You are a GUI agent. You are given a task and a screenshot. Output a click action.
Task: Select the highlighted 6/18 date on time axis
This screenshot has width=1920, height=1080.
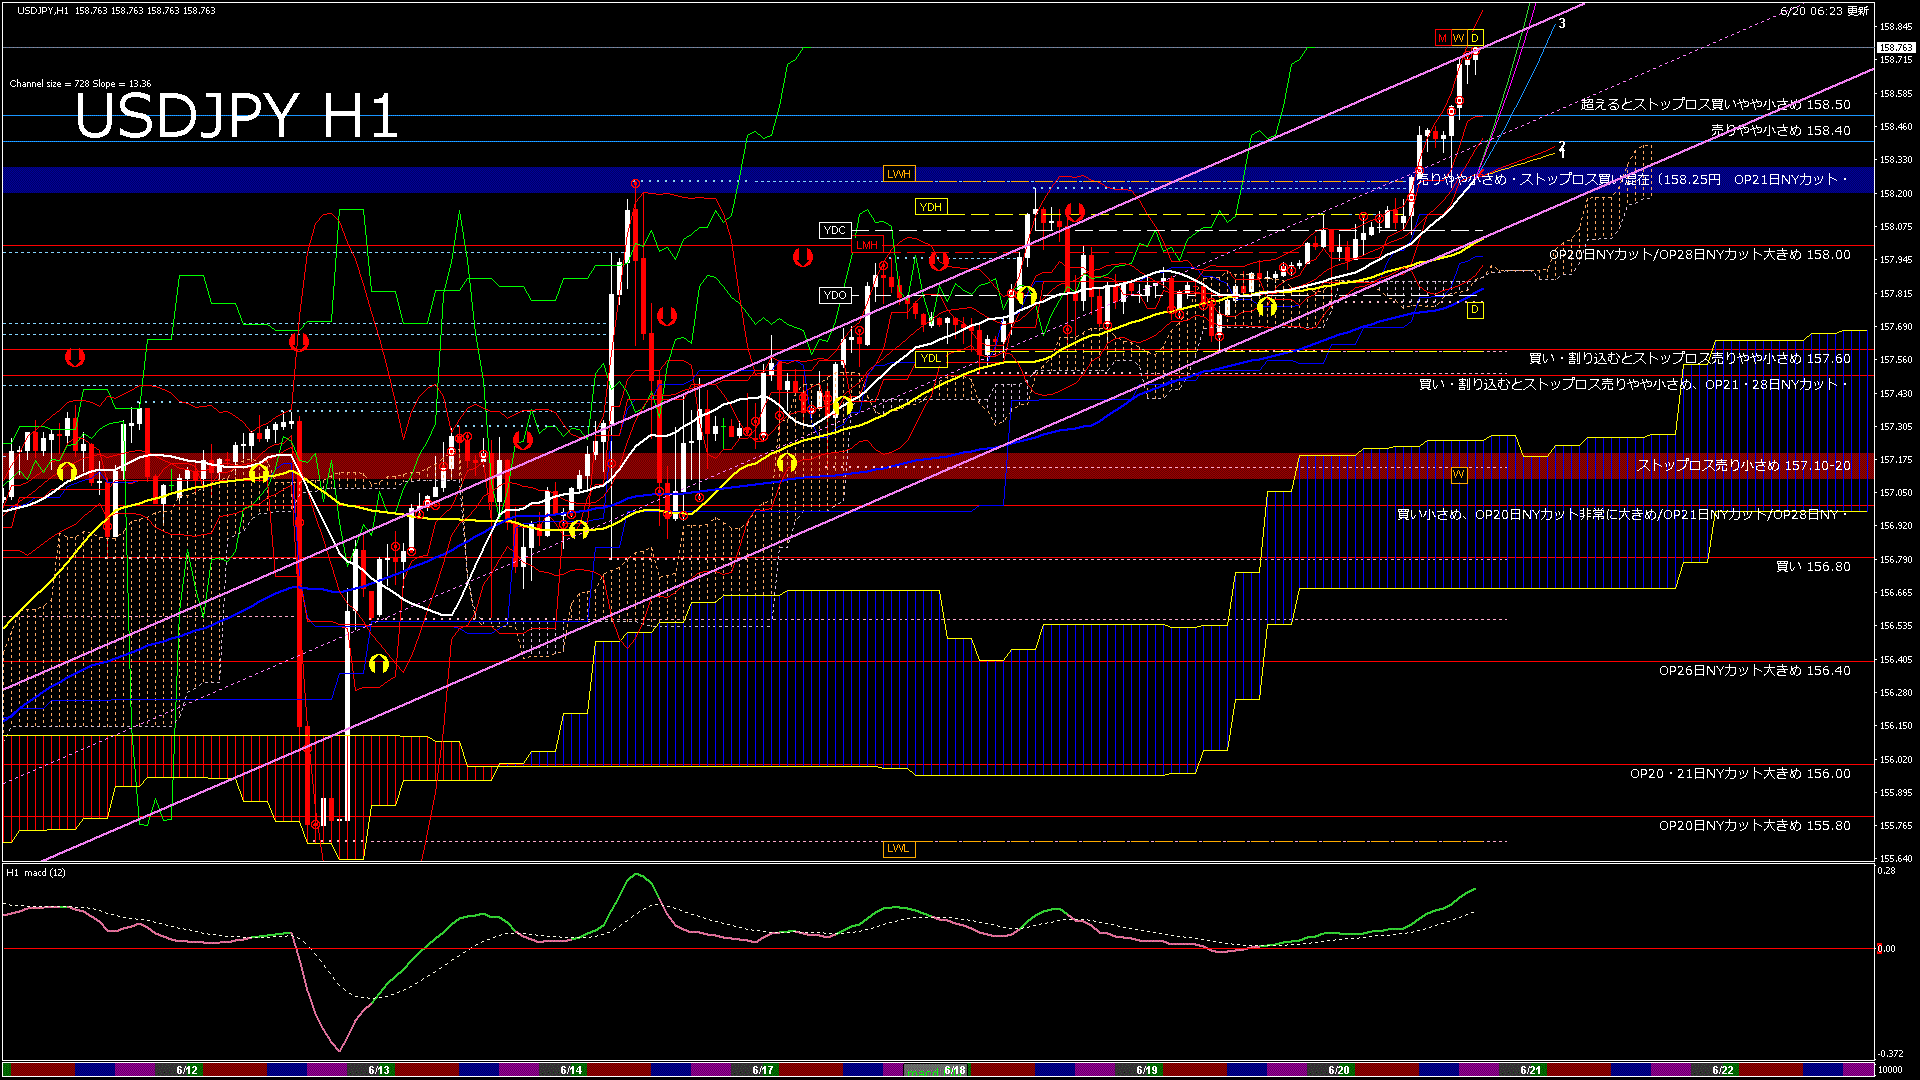pos(955,1070)
